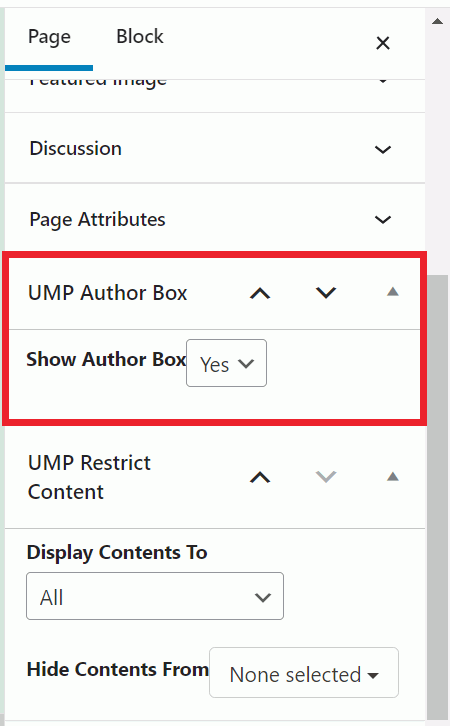Open the Show Author Box Yes dropdown
Viewport: 450px width, 726px height.
click(x=226, y=363)
